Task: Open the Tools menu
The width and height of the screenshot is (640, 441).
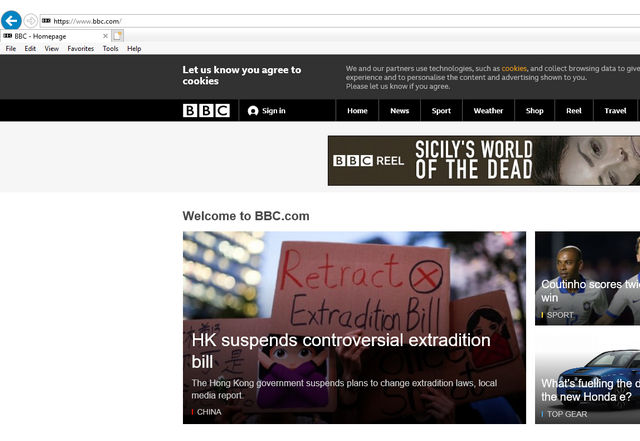Action: pos(110,48)
